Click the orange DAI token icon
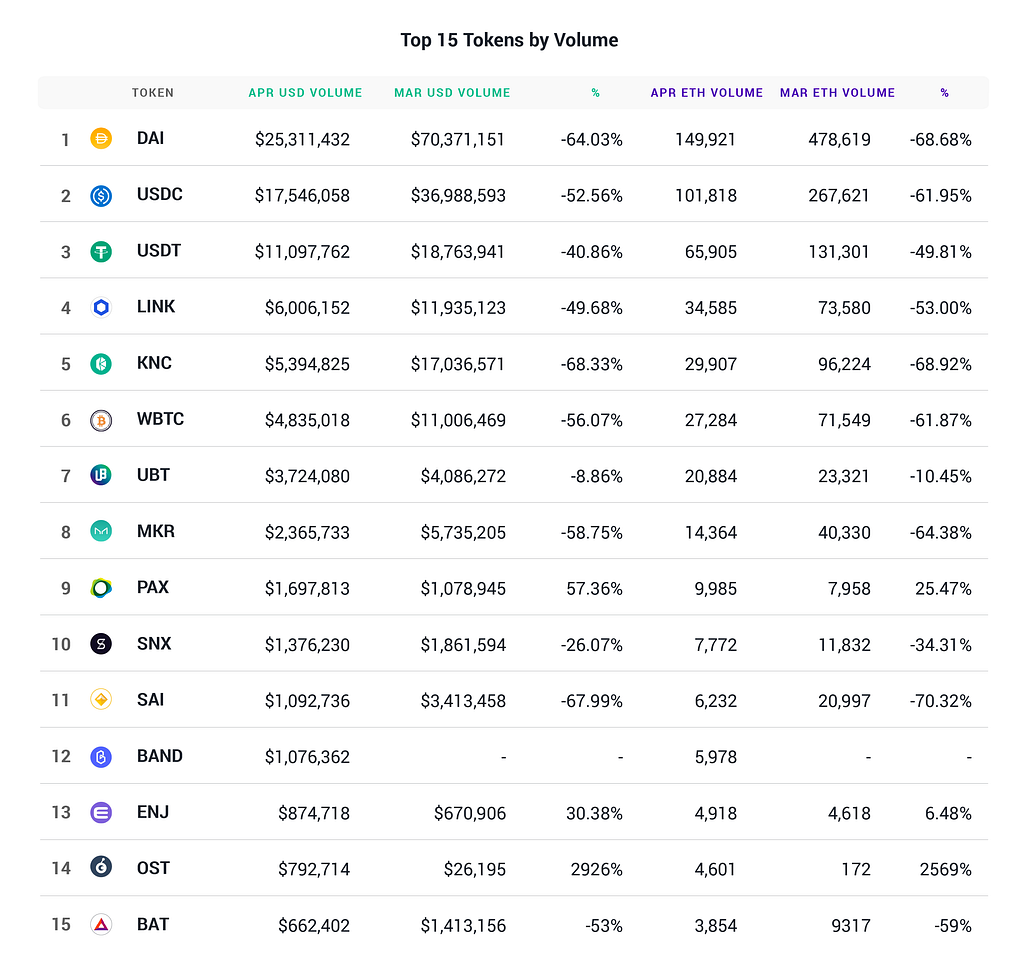 pyautogui.click(x=101, y=138)
